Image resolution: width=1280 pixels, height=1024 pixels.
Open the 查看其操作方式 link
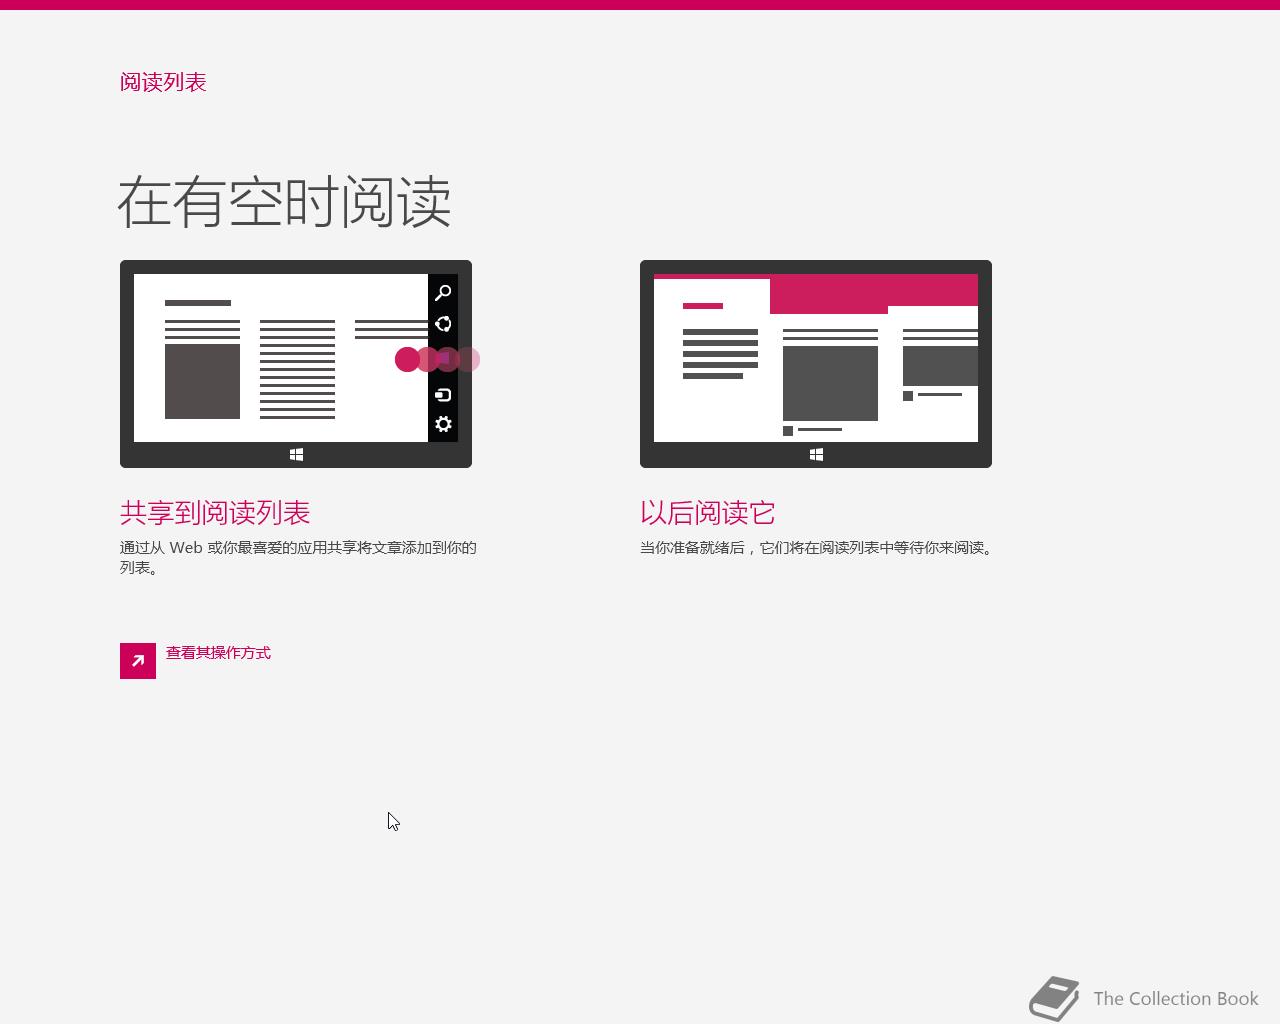(218, 653)
